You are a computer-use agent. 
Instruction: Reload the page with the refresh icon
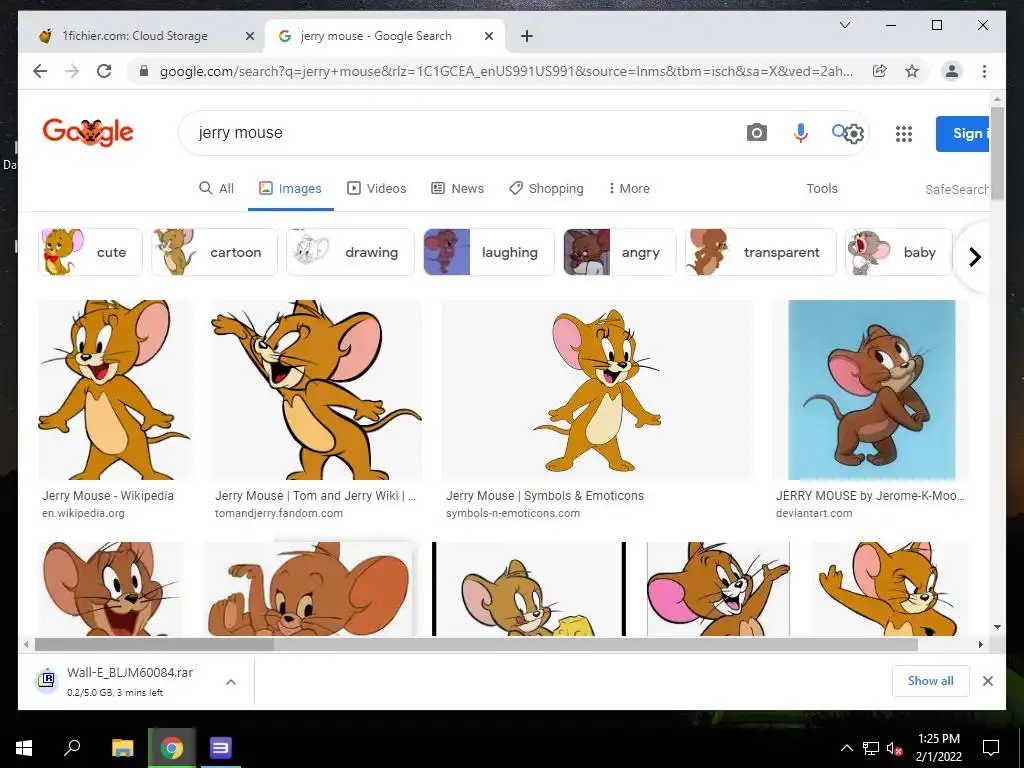point(104,71)
